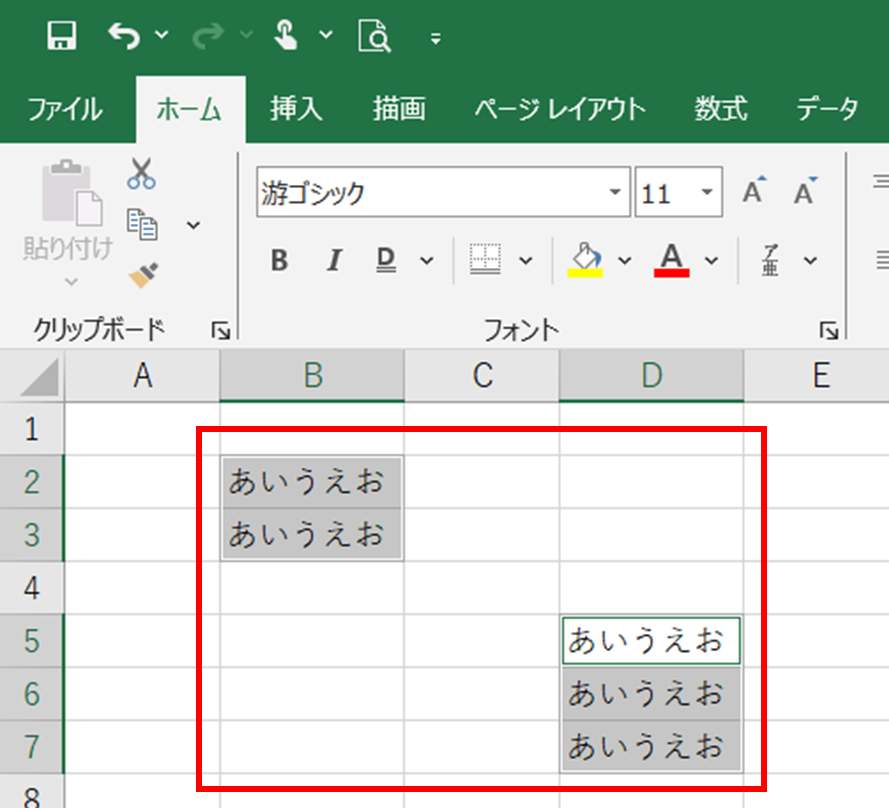Image resolution: width=889 pixels, height=808 pixels.
Task: Click the Undo arrow icon
Action: click(x=124, y=37)
